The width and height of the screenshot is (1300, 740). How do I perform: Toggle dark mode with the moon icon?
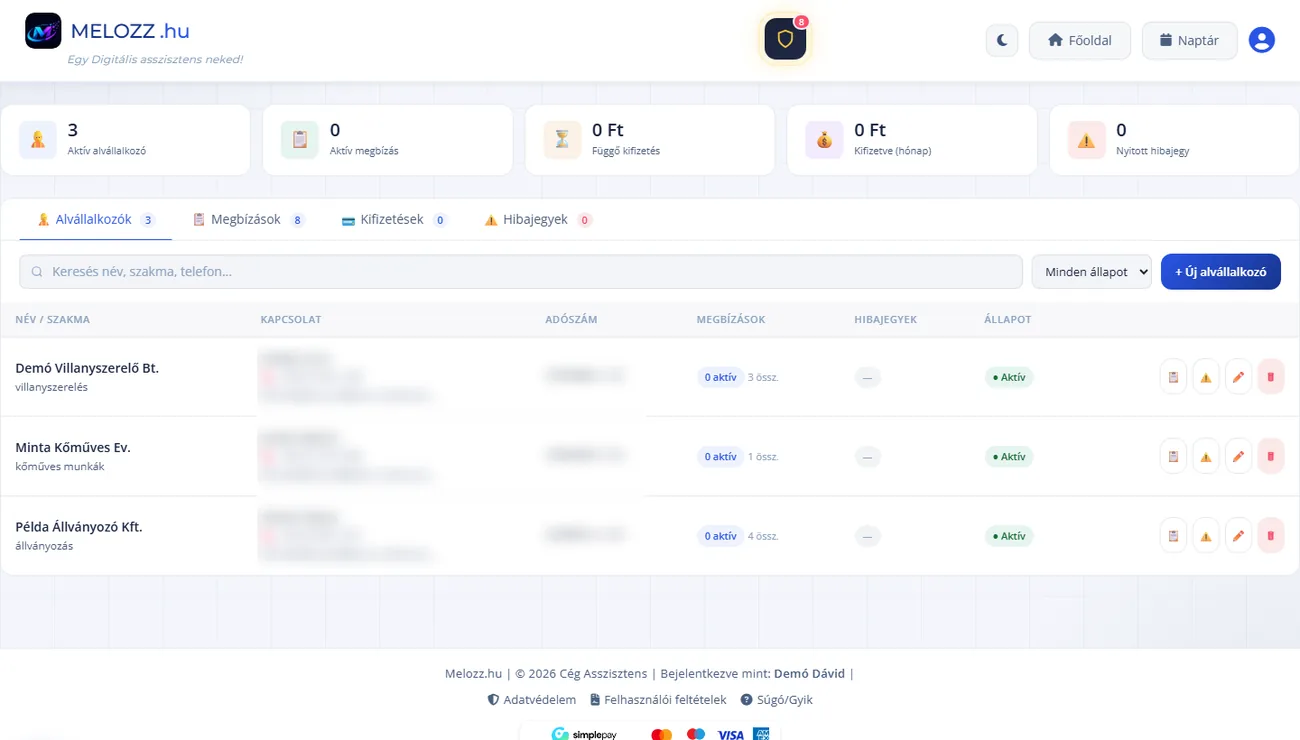coord(1002,41)
